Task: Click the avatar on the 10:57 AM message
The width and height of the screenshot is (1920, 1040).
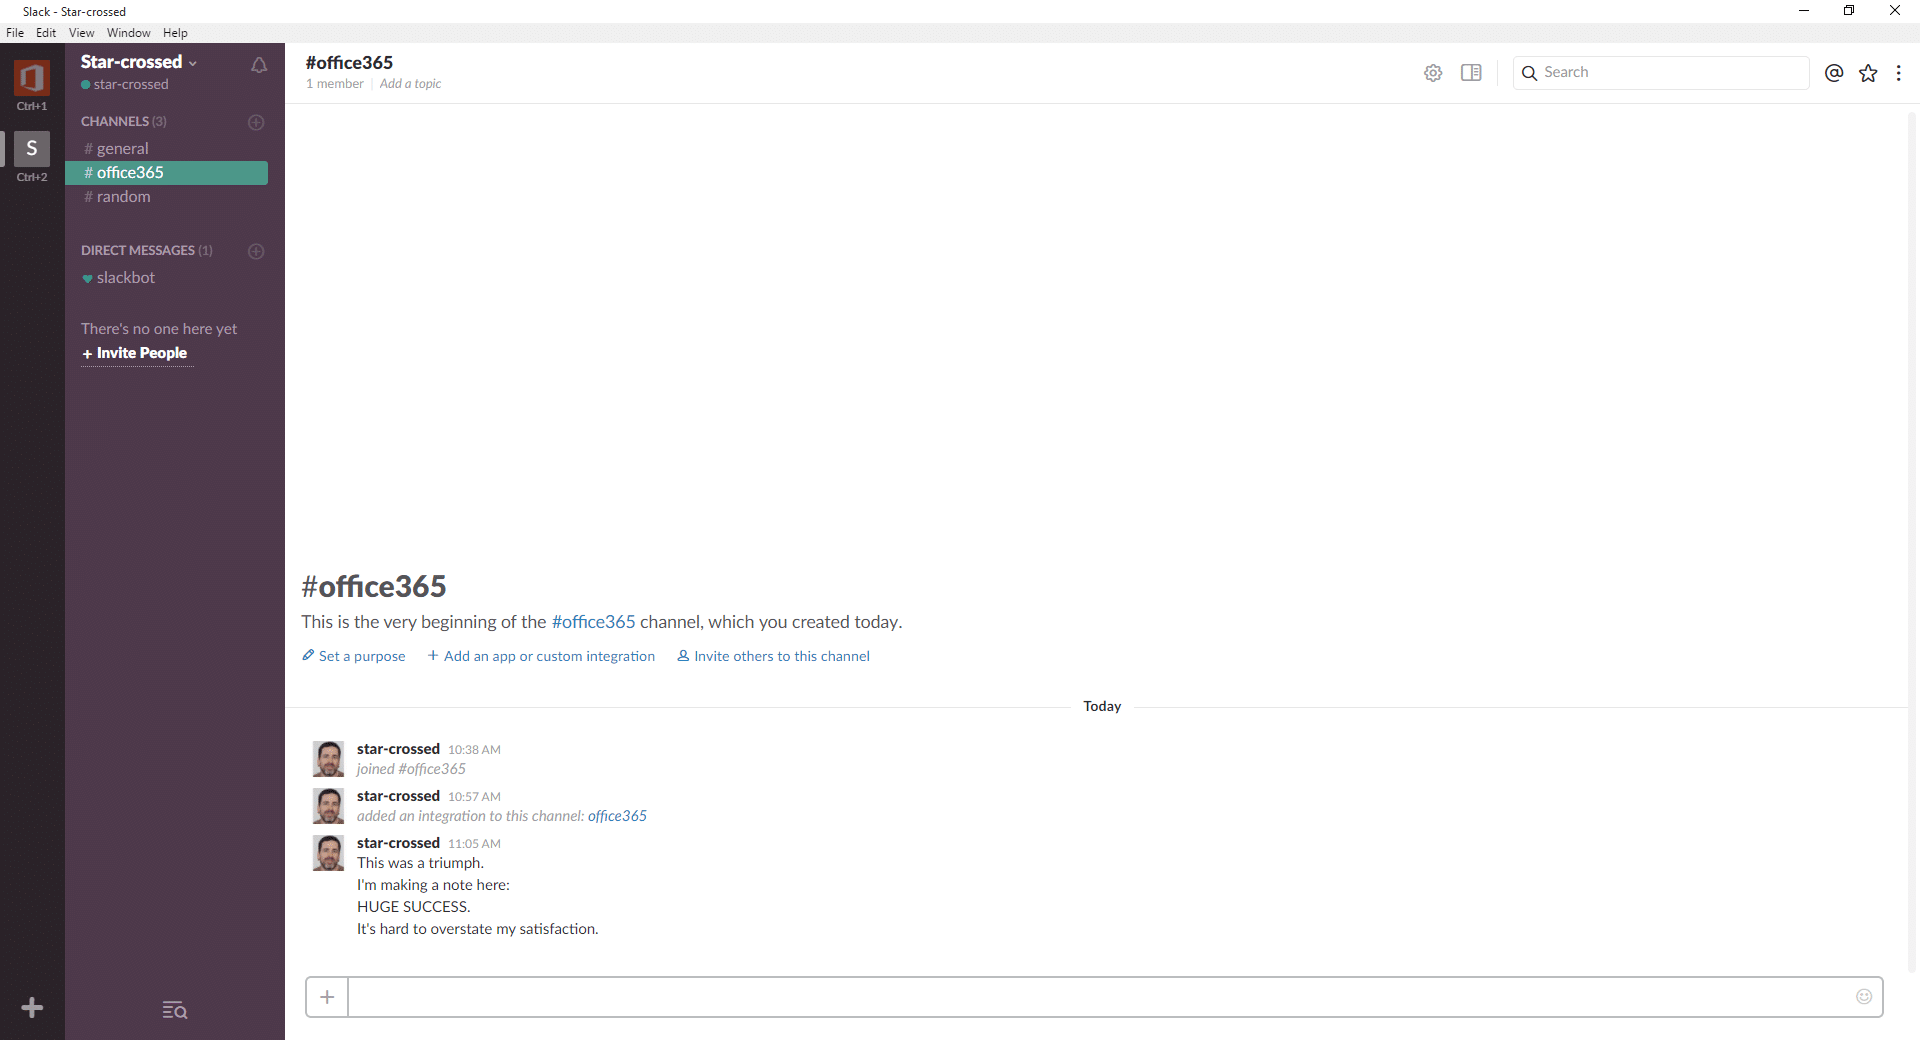Action: 328,806
